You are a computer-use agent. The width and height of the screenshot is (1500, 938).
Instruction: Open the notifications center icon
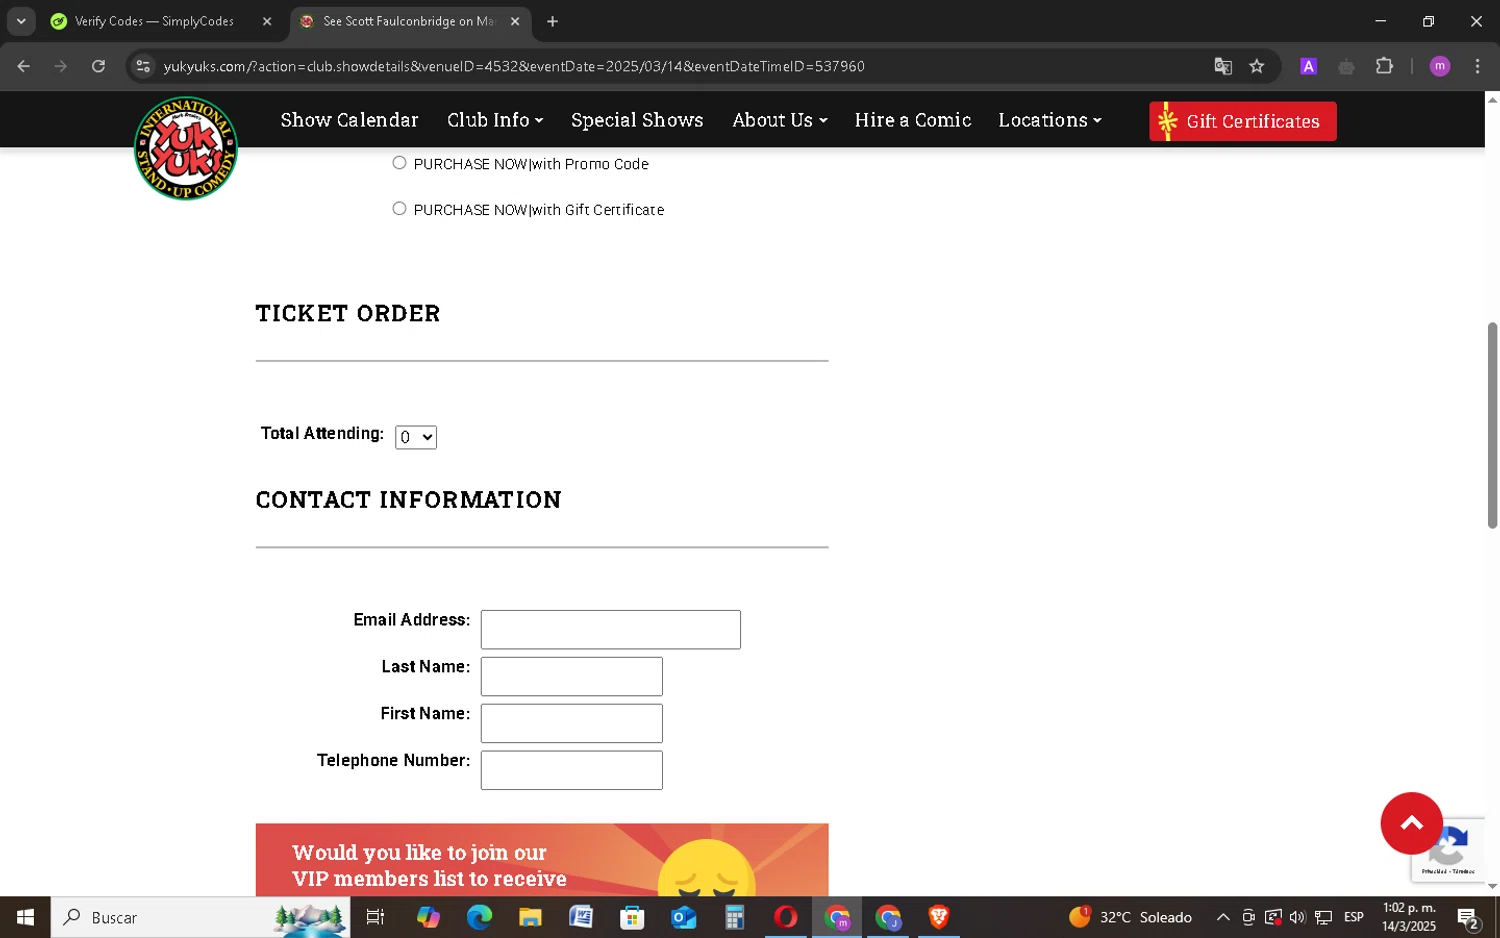1468,917
